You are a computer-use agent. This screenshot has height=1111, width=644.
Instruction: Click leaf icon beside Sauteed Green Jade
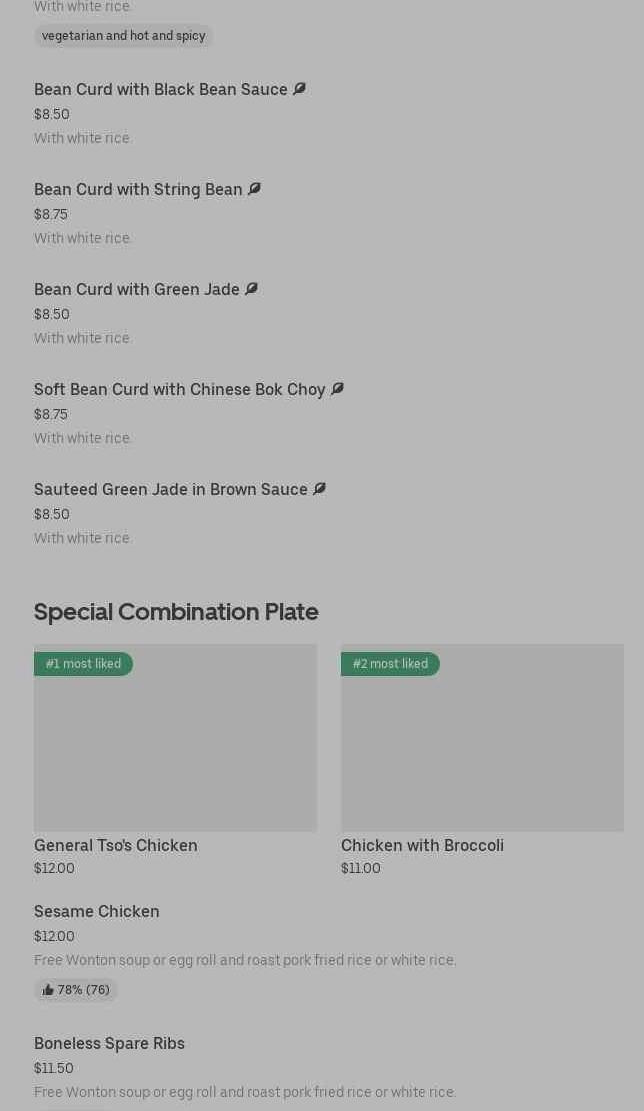point(319,489)
